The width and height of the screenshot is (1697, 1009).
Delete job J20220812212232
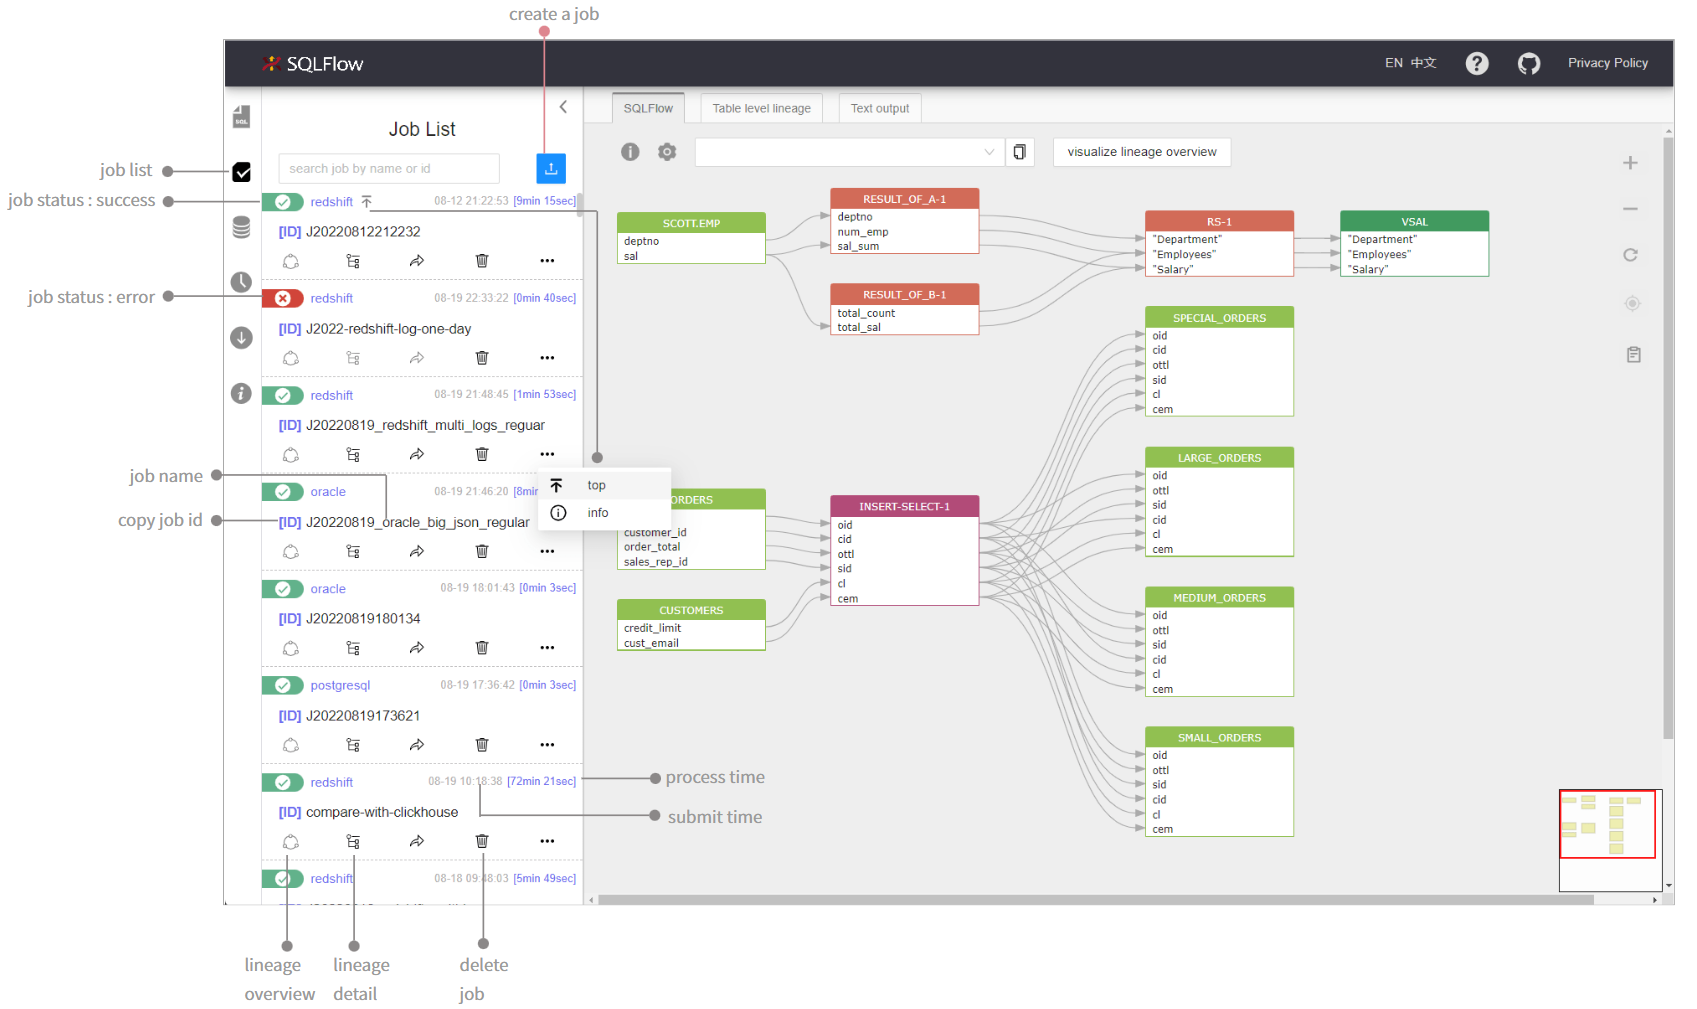click(482, 261)
